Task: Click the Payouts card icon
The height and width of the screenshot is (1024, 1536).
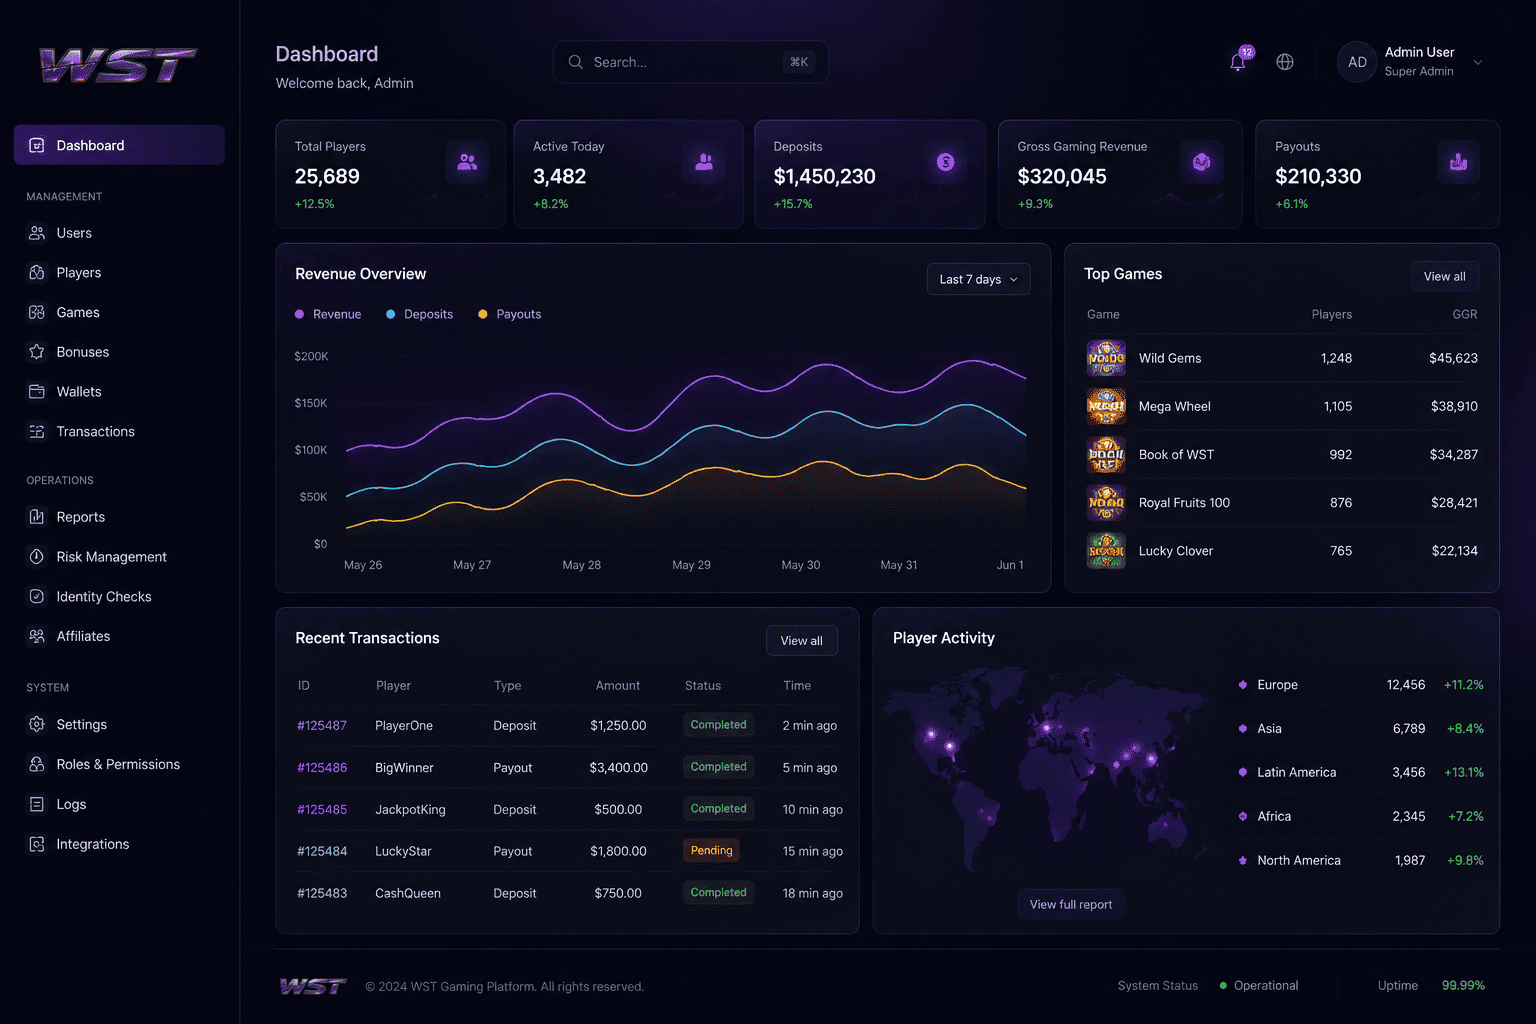Action: 1458,162
